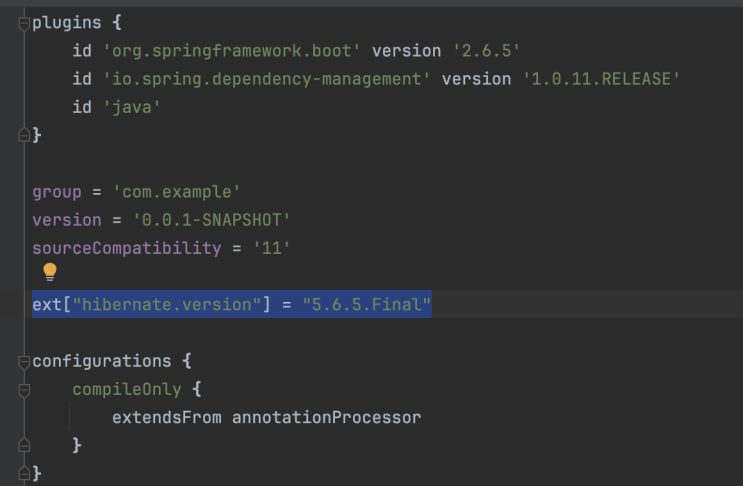Viewport: 743px width, 486px height.
Task: Collapse the configurations block
Action: pos(24,361)
